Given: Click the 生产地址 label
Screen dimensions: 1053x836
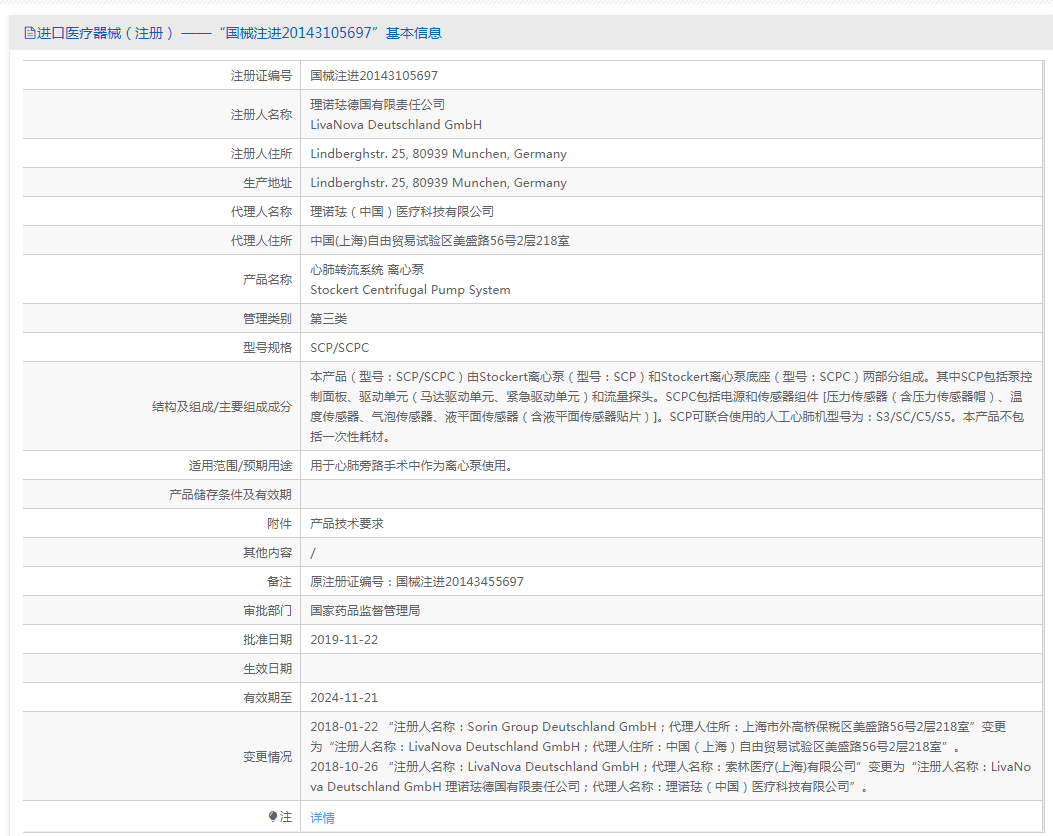Looking at the screenshot, I should coord(267,183).
